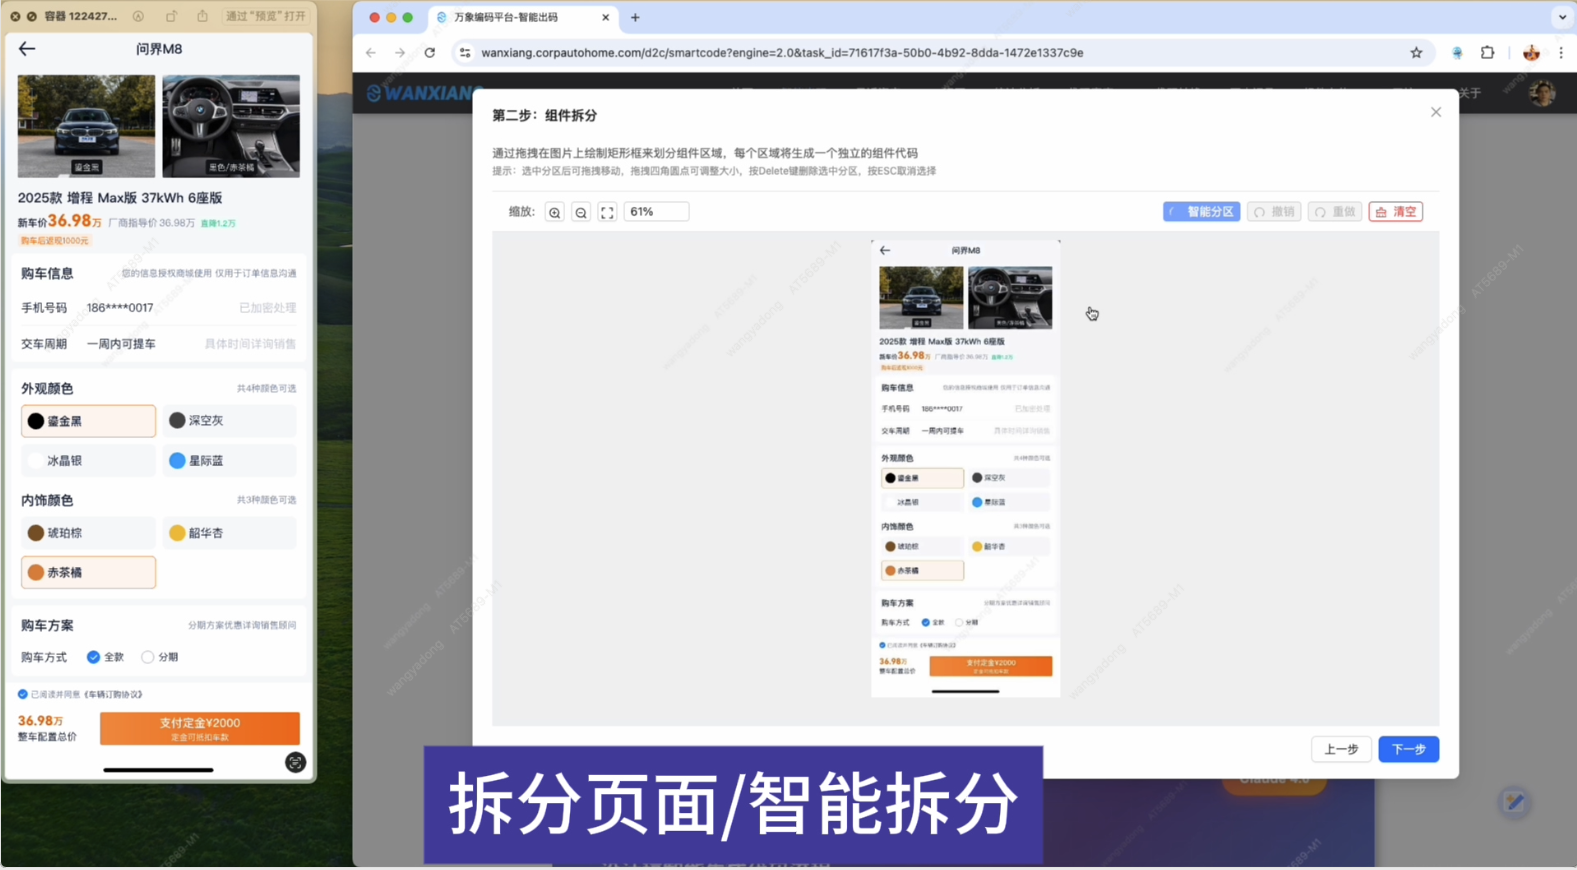The width and height of the screenshot is (1577, 870).
Task: Click the 撤销 undo button
Action: (x=1274, y=212)
